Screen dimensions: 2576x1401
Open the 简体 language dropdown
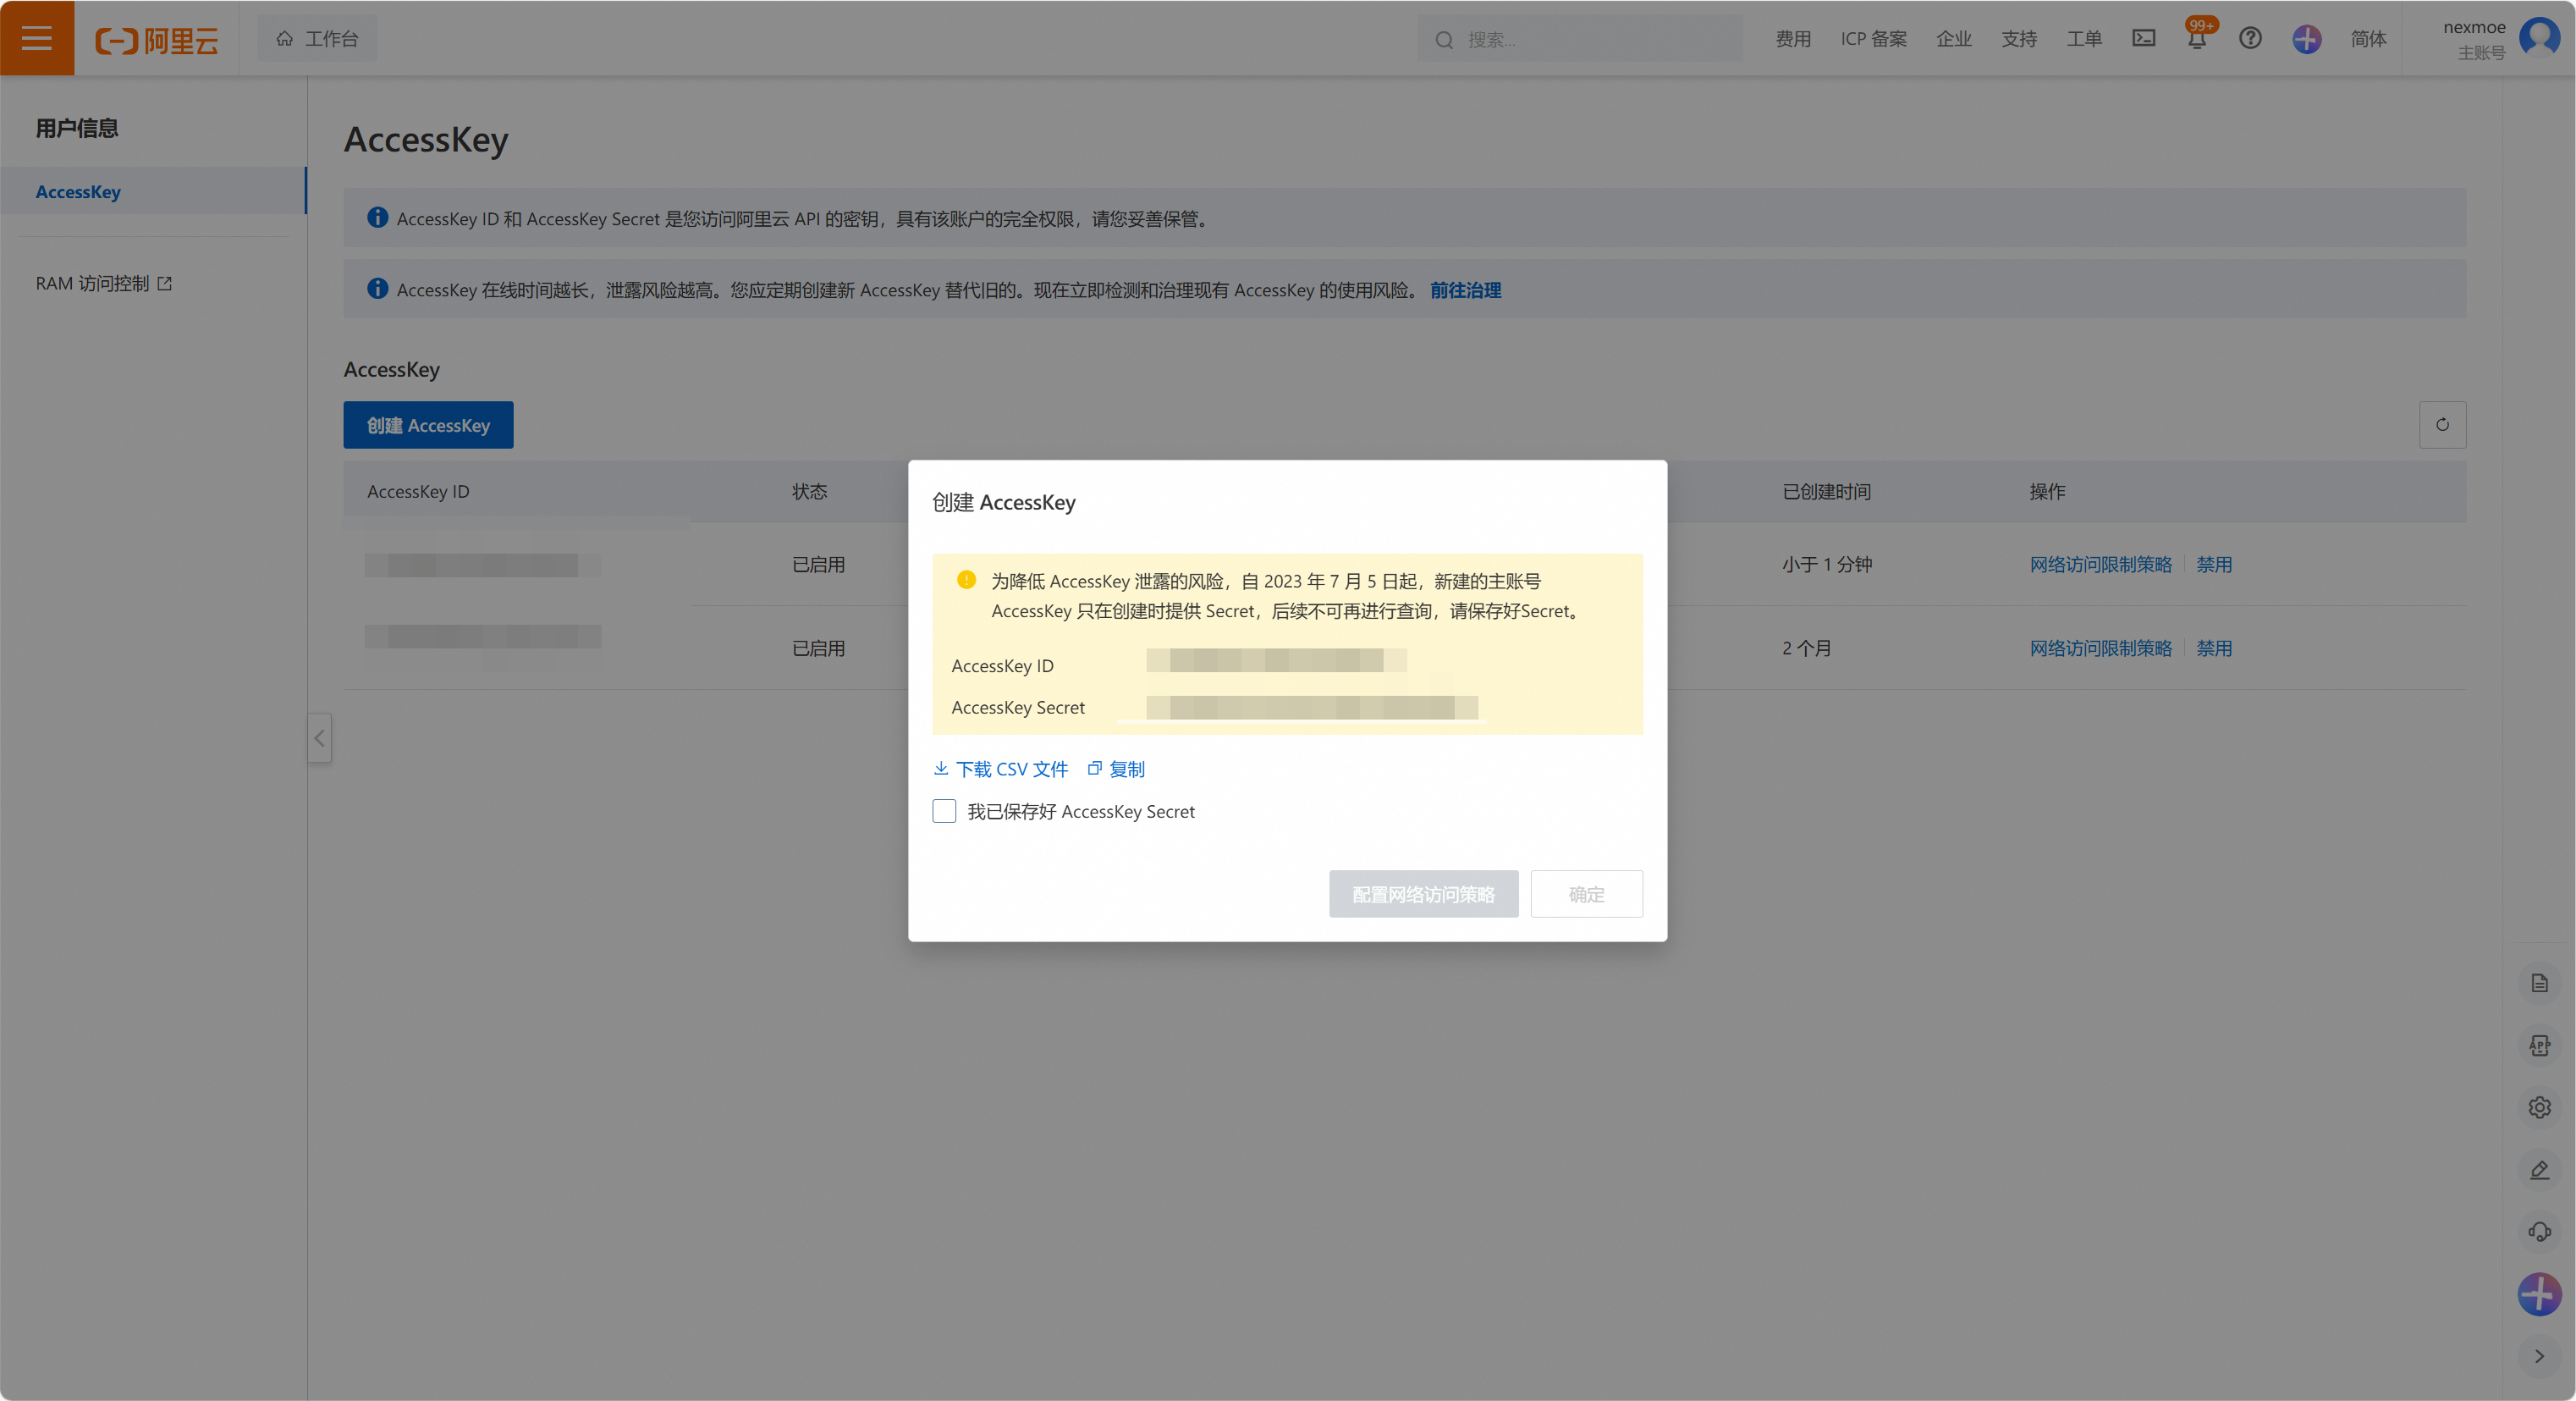click(2368, 38)
